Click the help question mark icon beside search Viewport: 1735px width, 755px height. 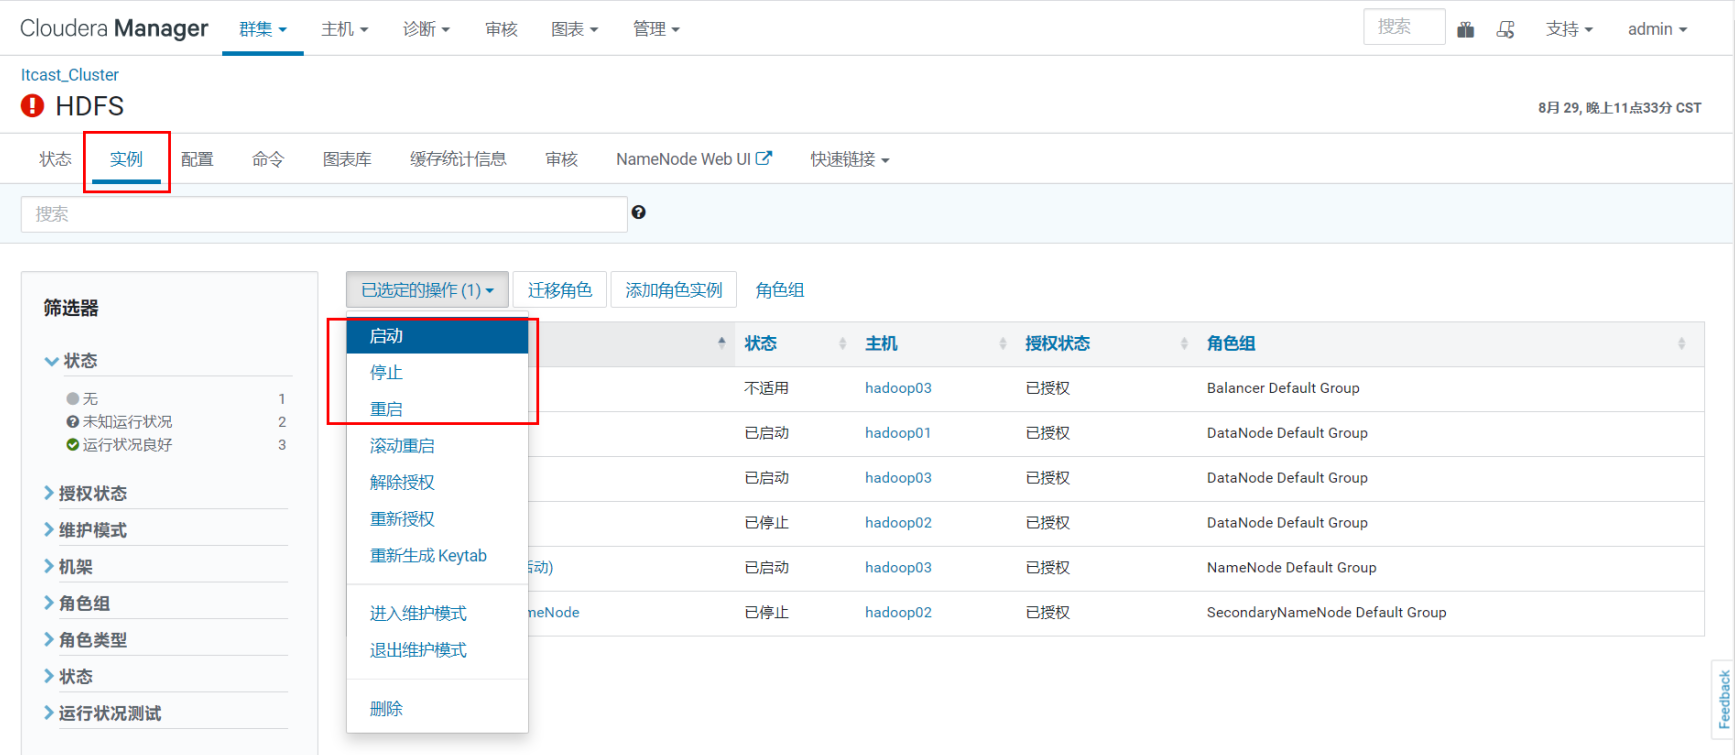(638, 212)
